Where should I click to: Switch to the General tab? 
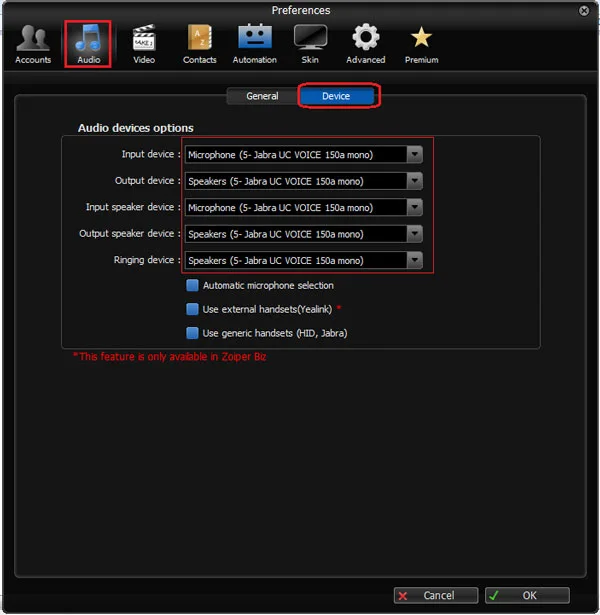coord(262,96)
